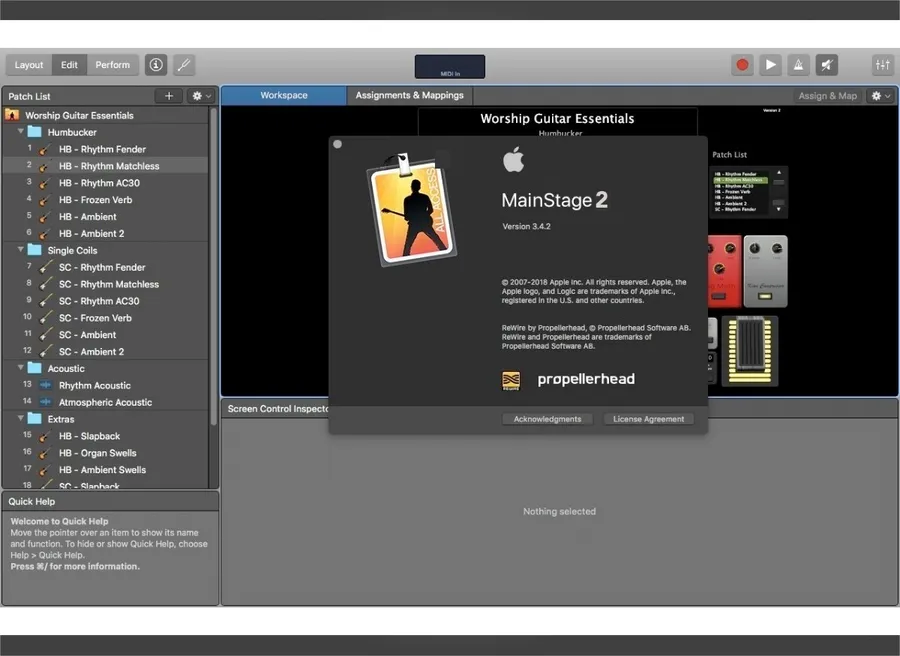This screenshot has height=656, width=900.
Task: Close the About MainStage dialog
Action: [x=338, y=144]
